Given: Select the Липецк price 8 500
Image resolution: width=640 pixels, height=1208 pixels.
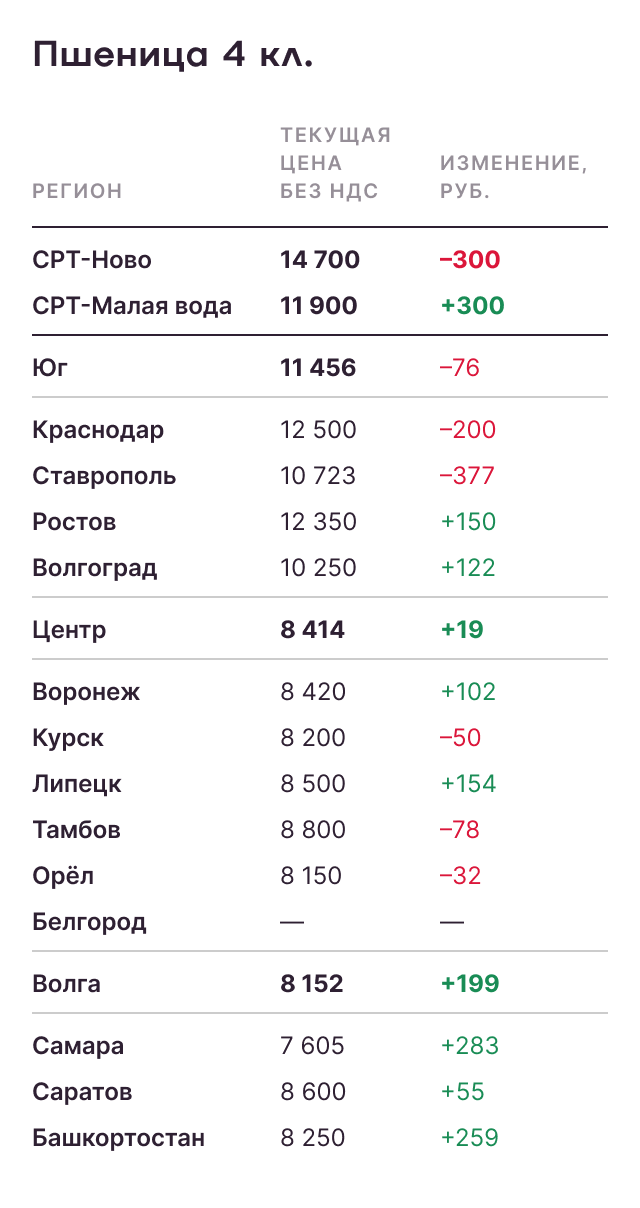Looking at the screenshot, I should 313,784.
